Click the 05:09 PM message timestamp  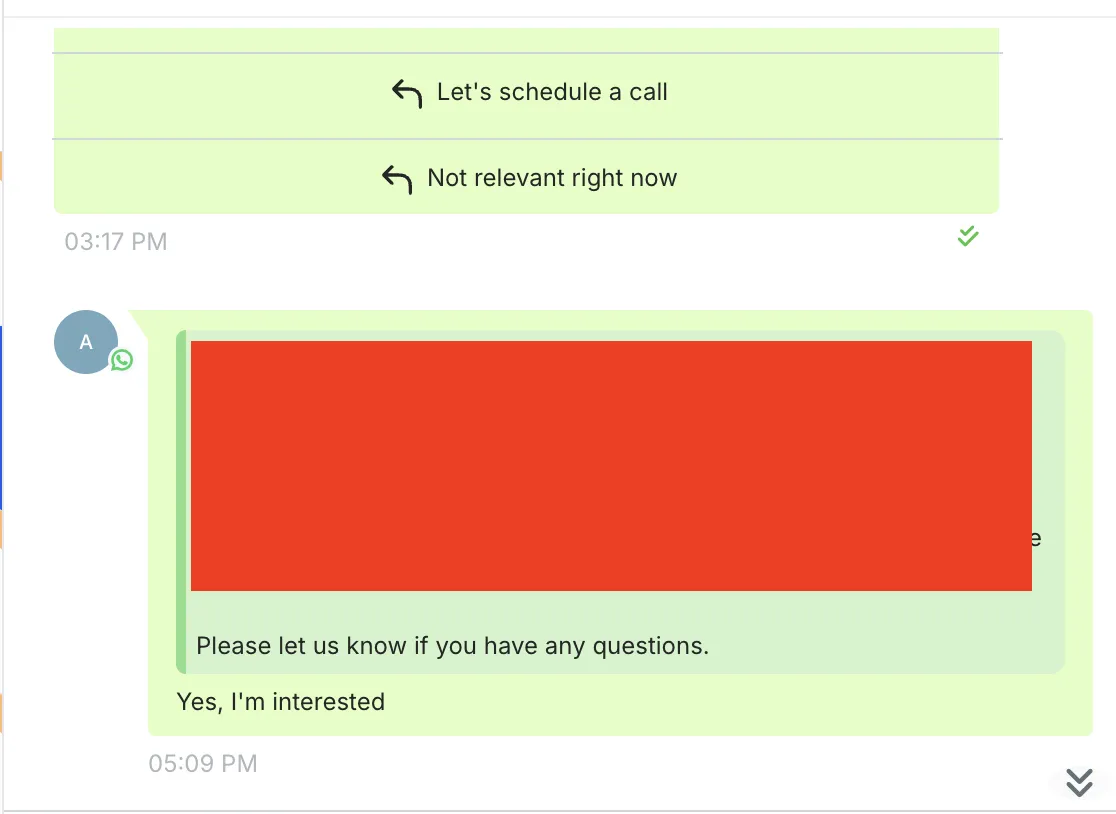(203, 763)
